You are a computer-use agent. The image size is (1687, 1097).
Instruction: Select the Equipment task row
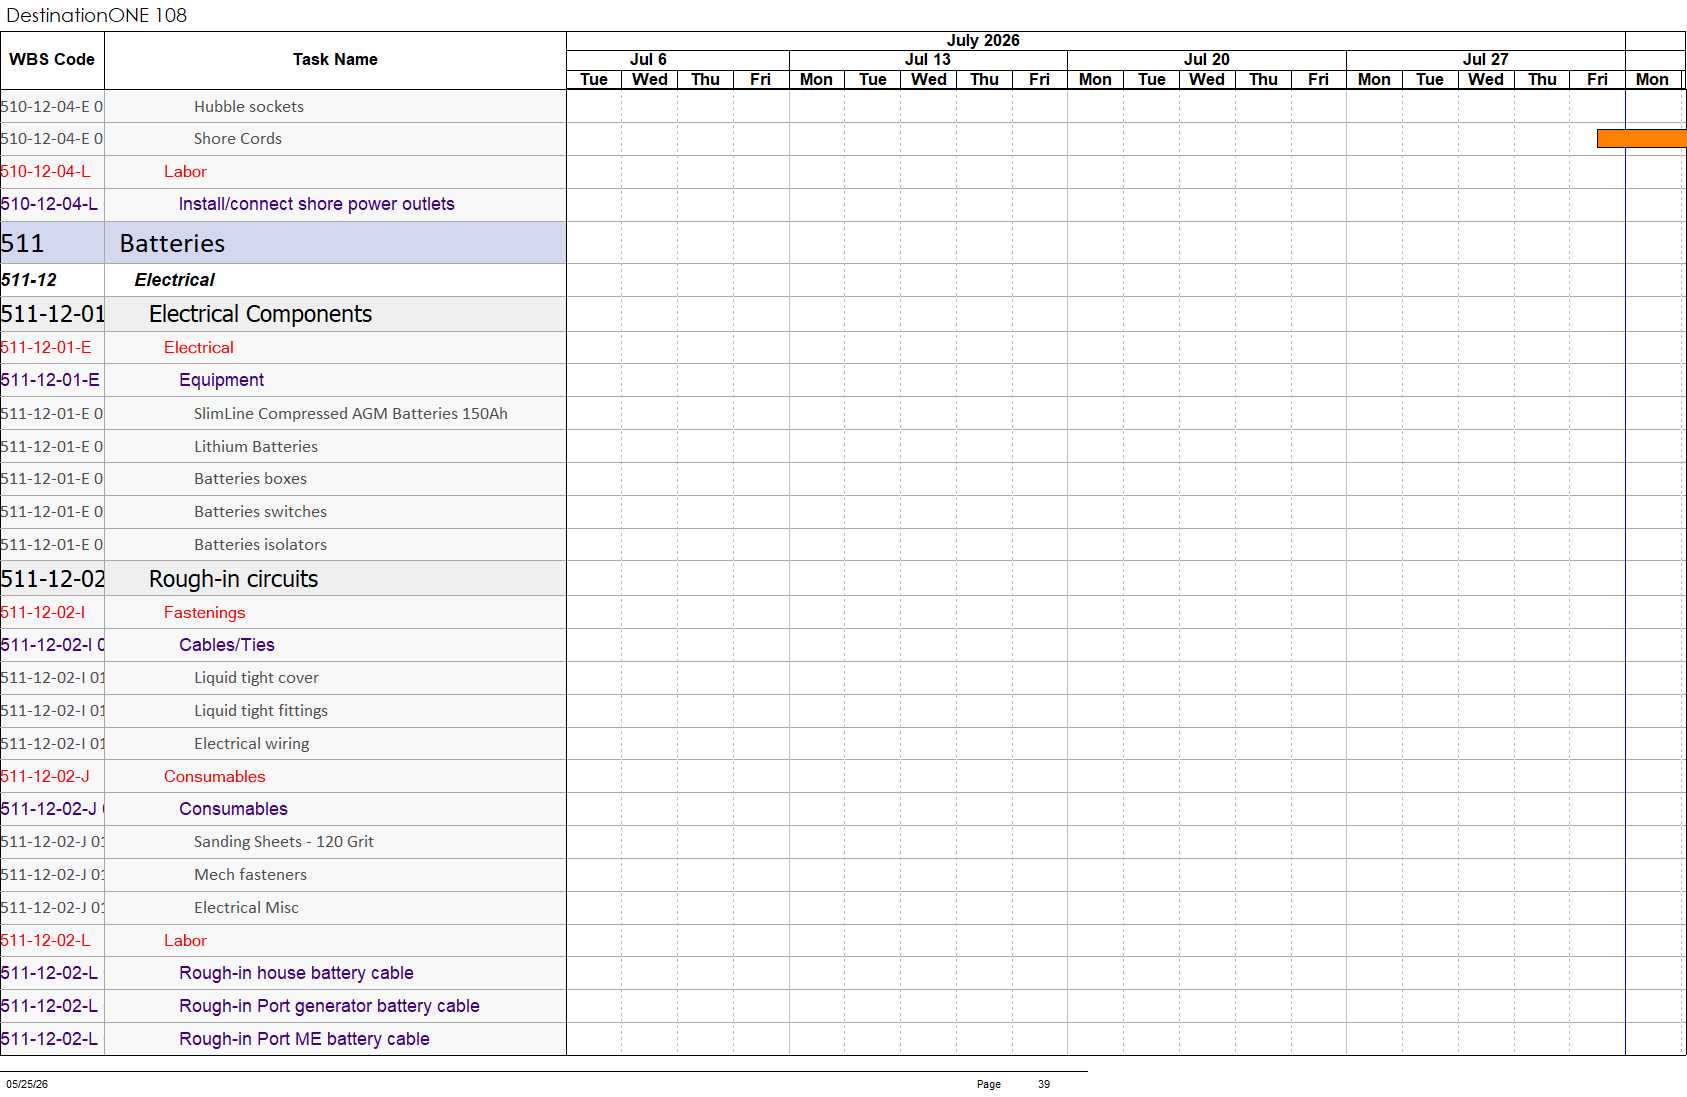(283, 380)
